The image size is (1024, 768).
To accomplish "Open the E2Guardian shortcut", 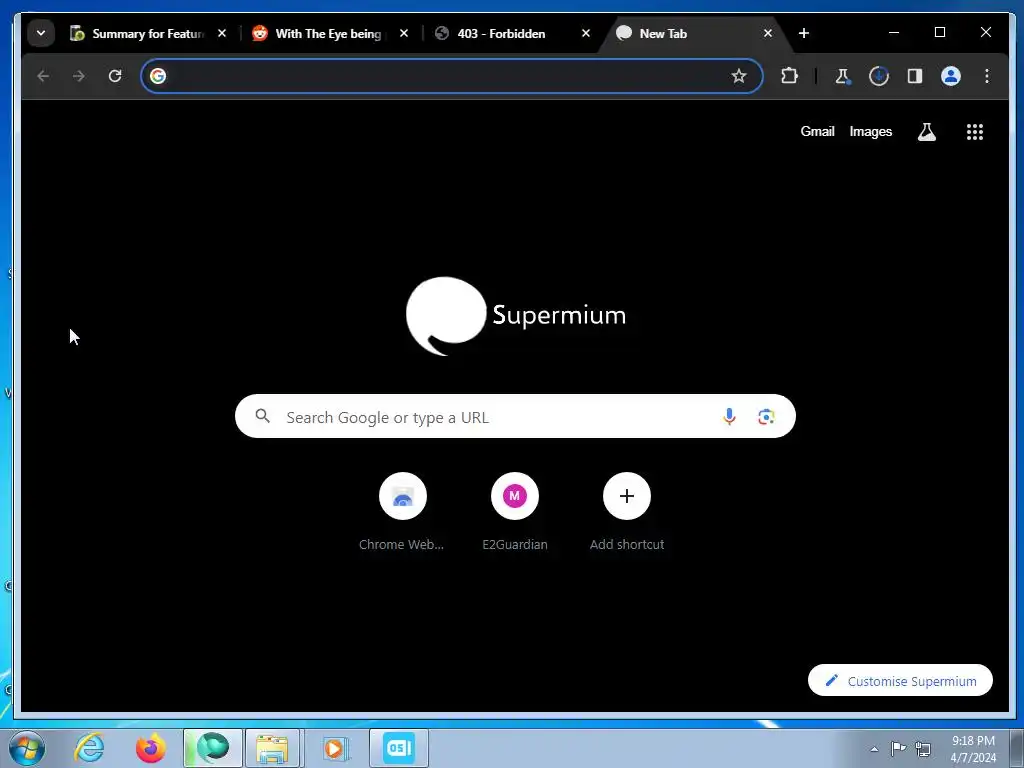I will coord(515,513).
